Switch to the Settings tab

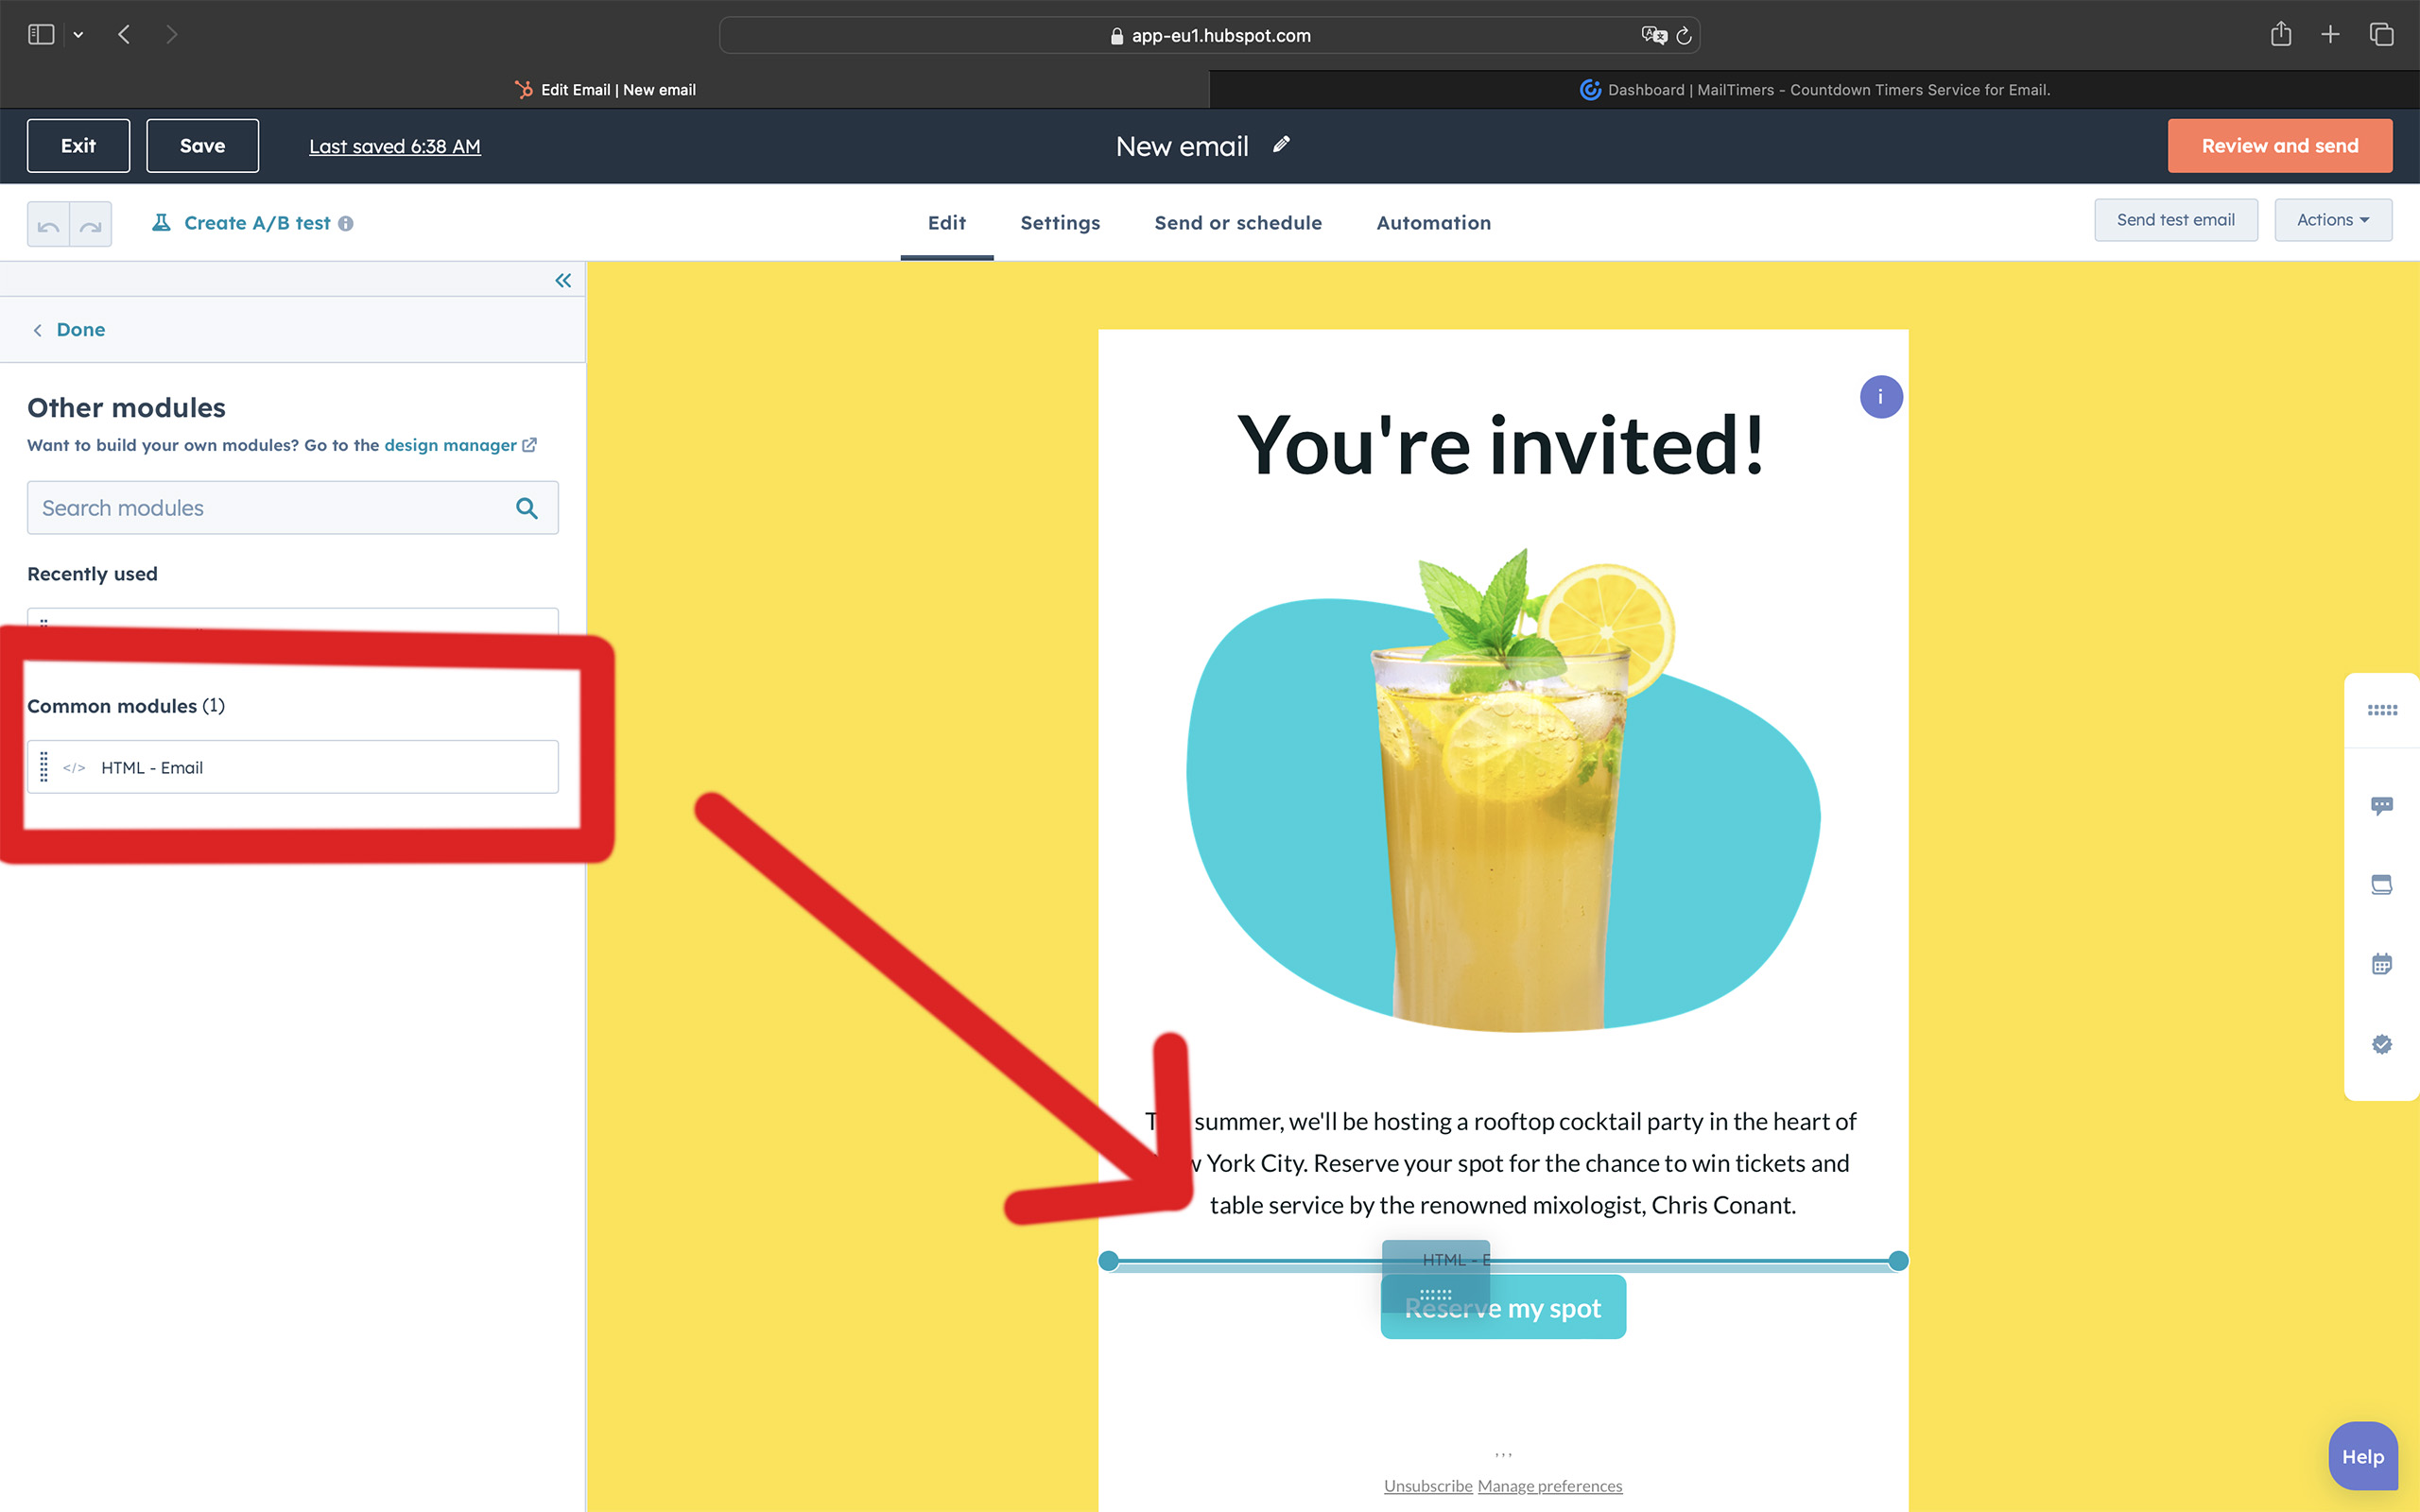click(1060, 223)
